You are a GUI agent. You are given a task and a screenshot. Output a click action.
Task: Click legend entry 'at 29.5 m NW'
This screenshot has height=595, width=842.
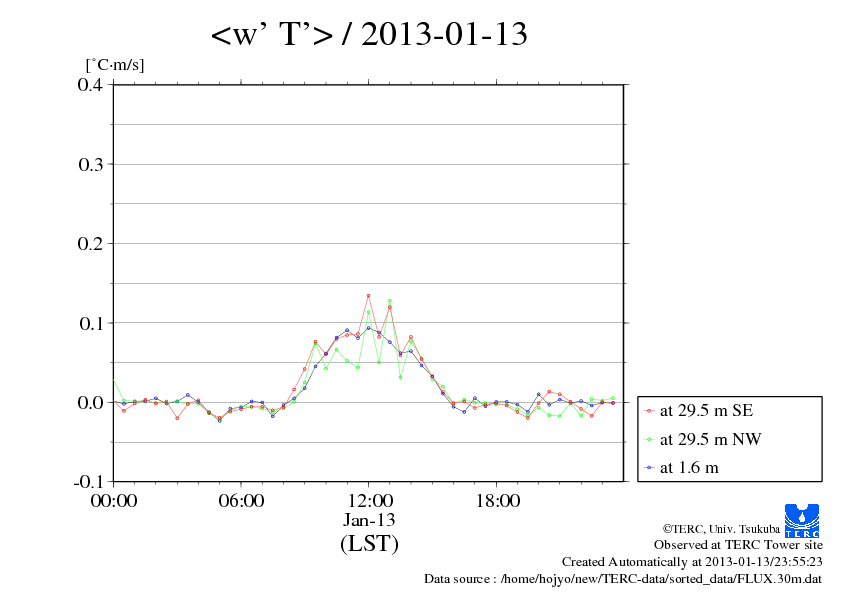710,439
